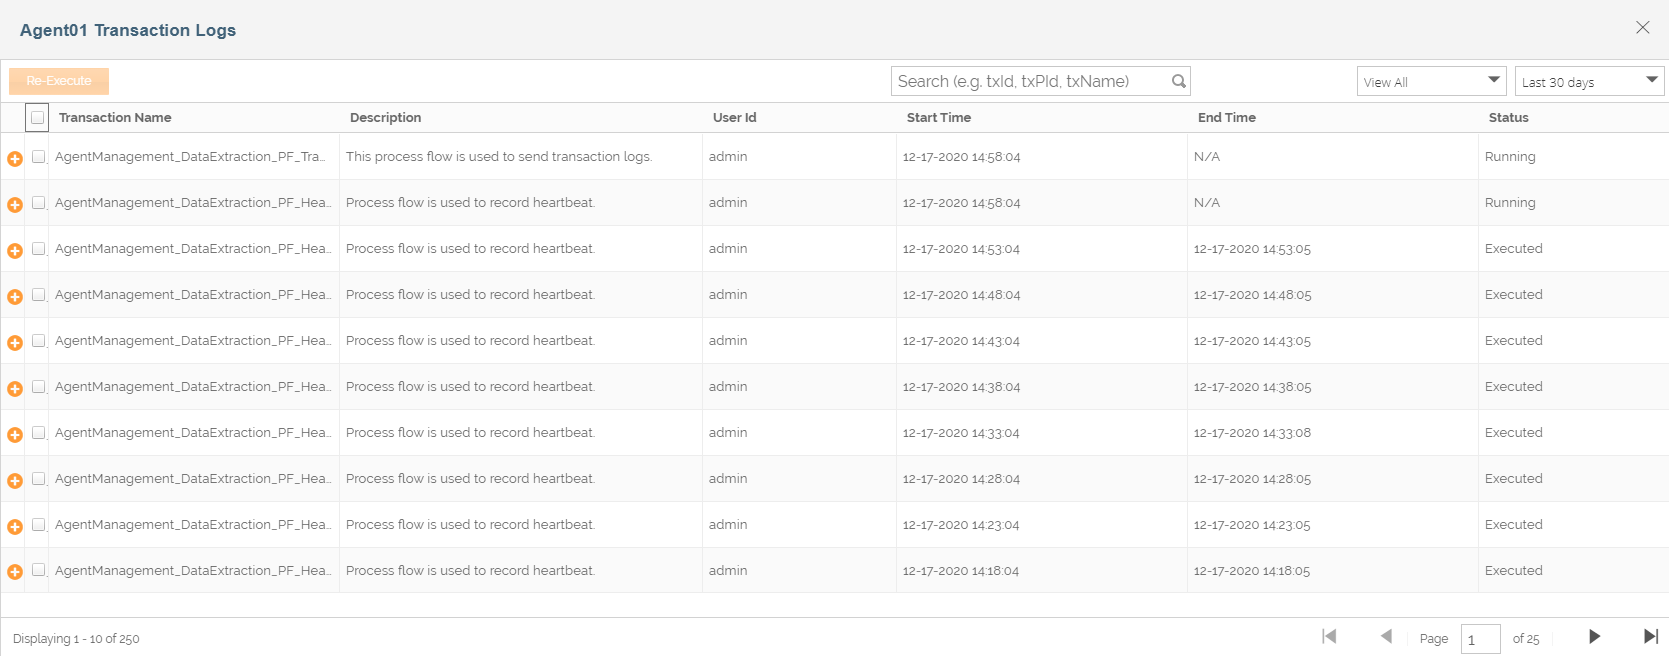Open the View All filter dropdown

1431,81
